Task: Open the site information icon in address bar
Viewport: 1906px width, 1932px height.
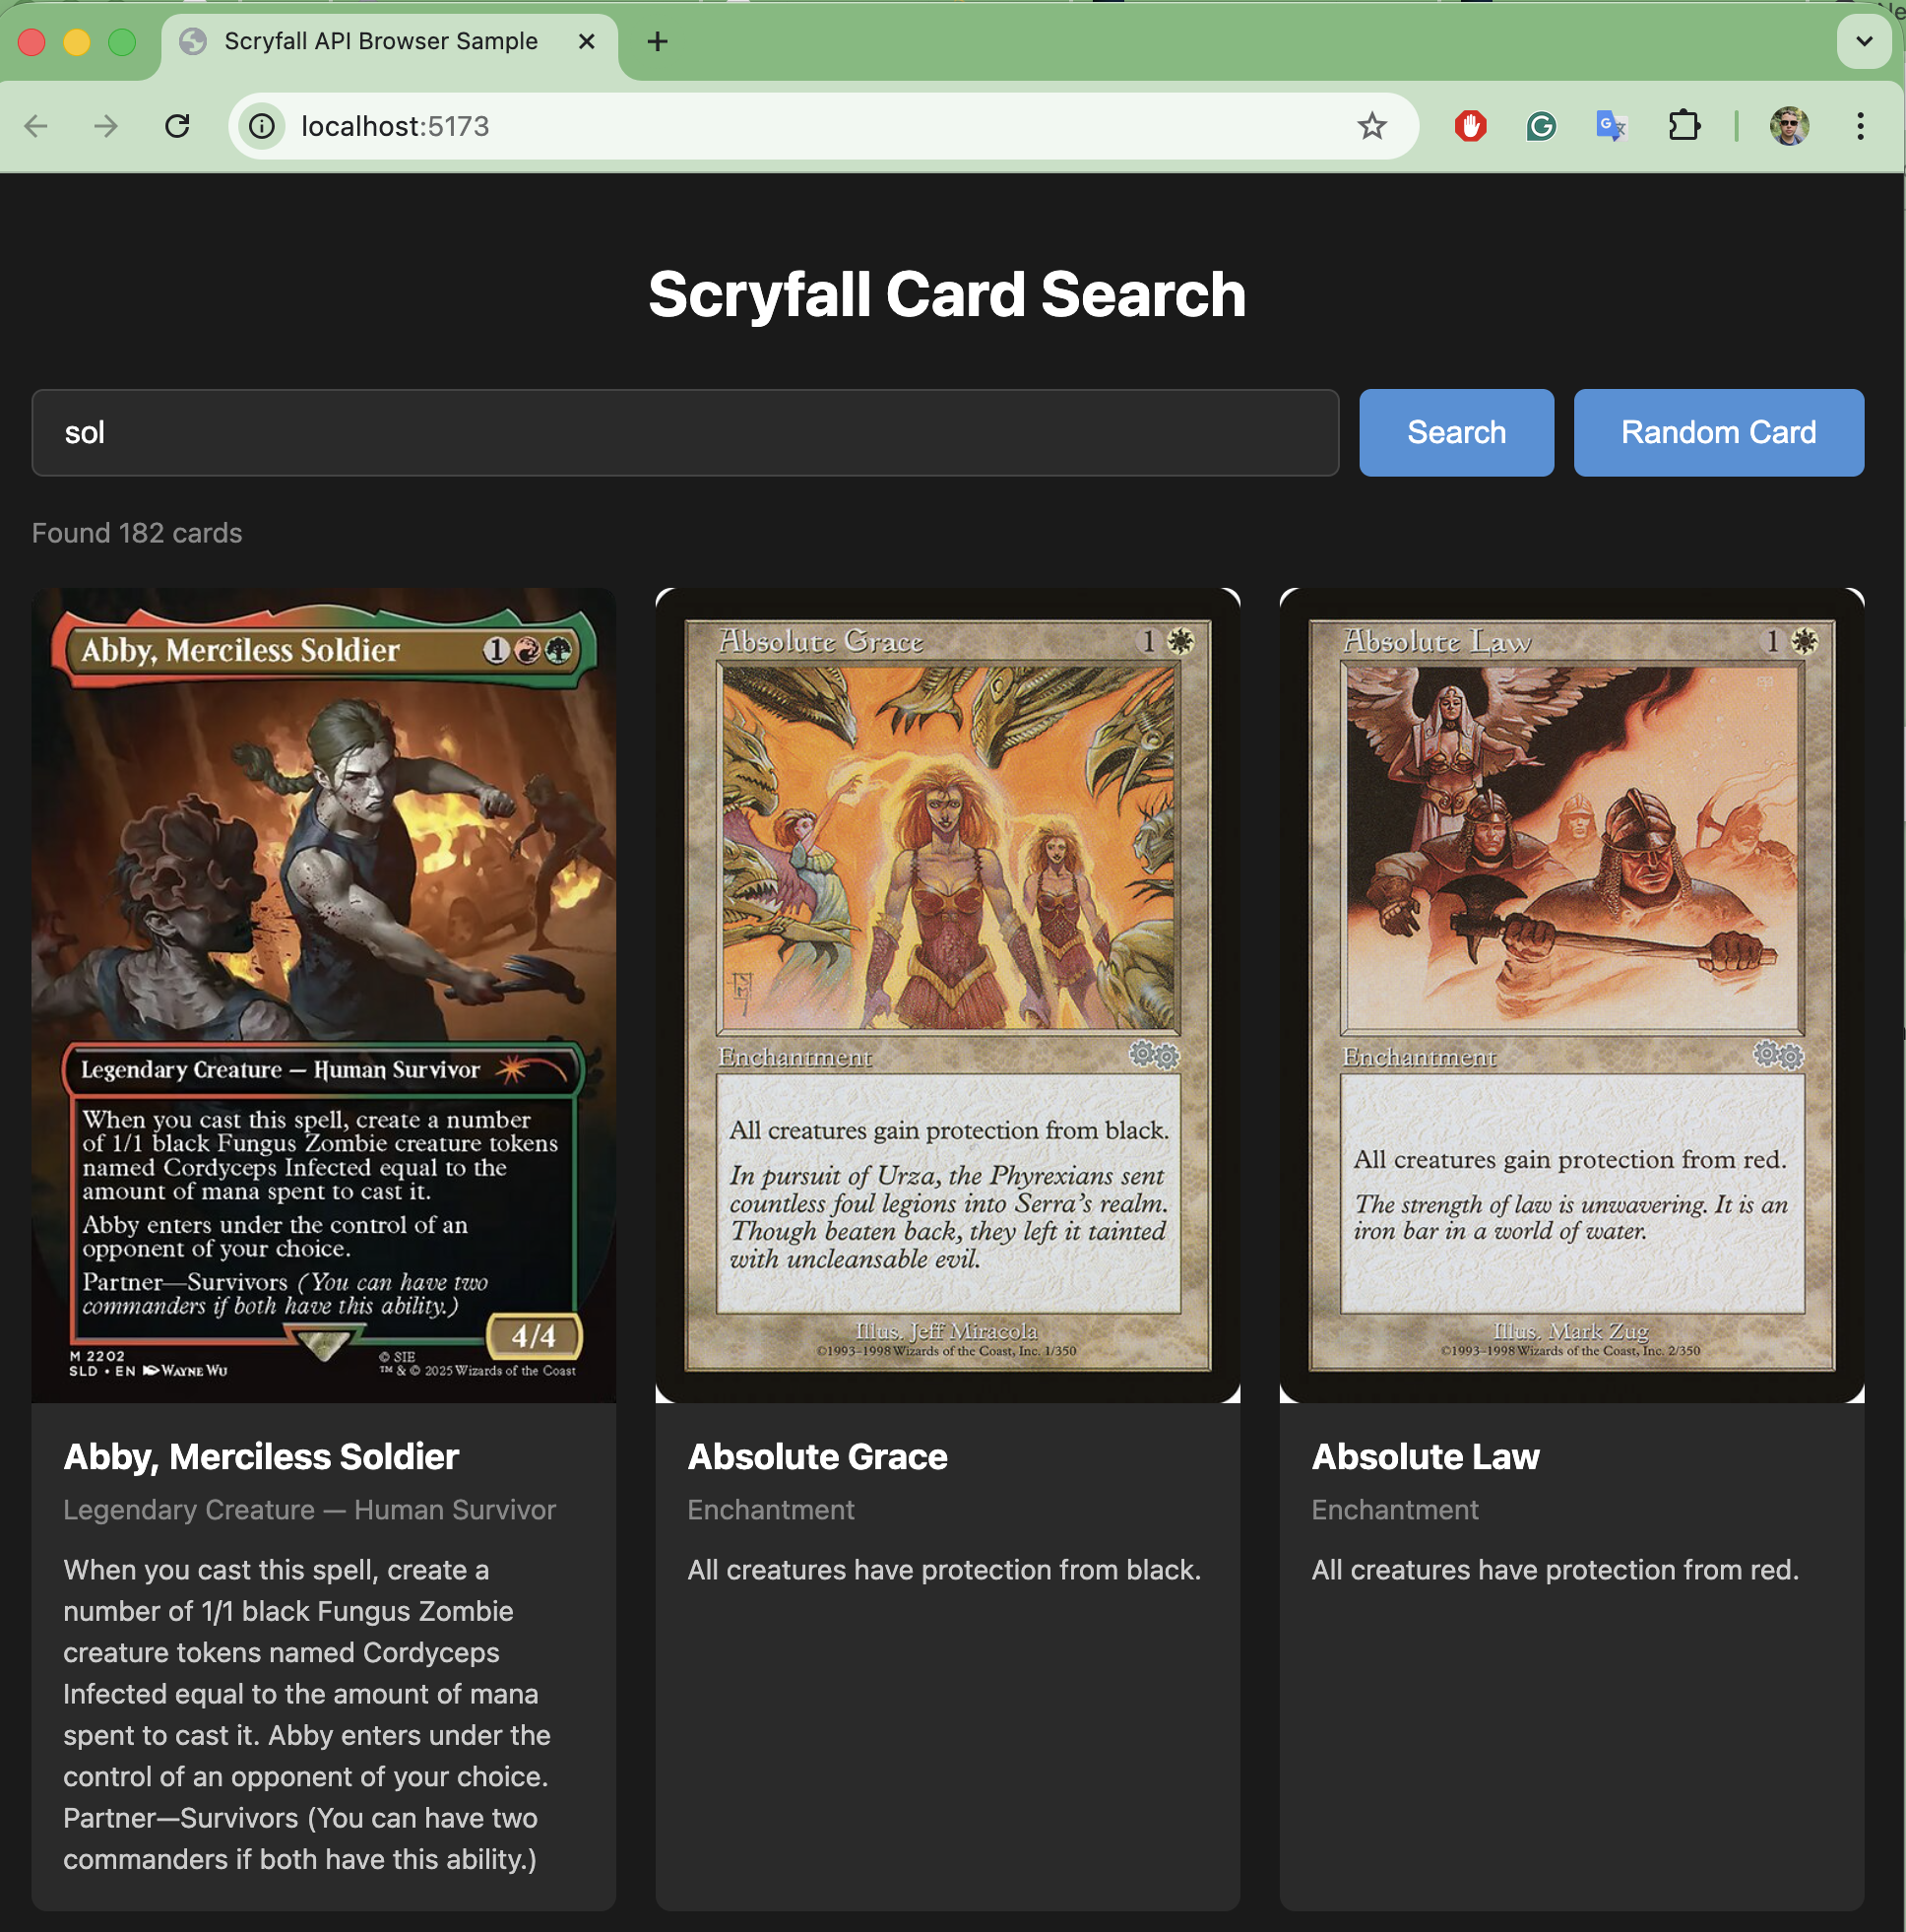Action: pos(260,125)
